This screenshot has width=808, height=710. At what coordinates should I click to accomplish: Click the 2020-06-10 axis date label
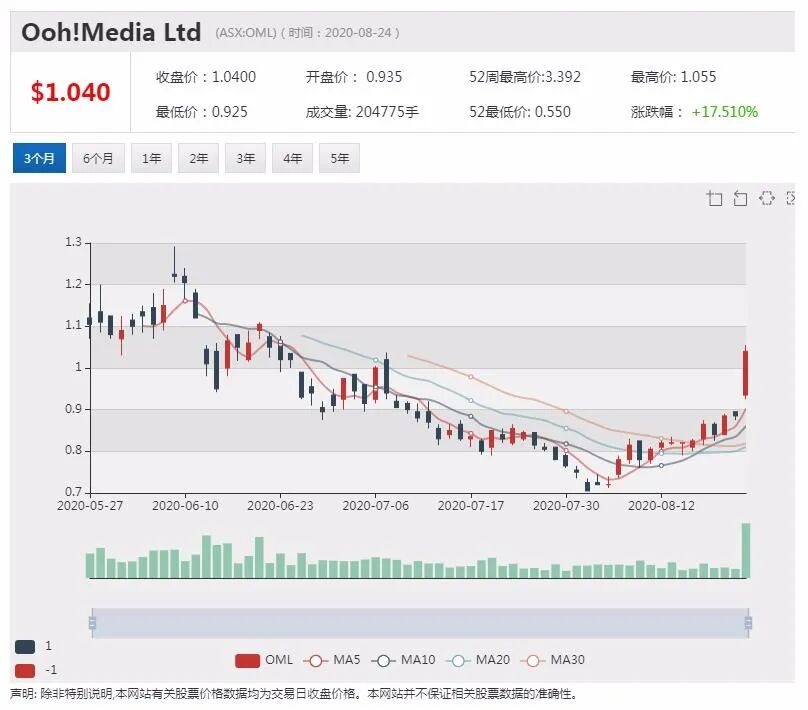pyautogui.click(x=186, y=506)
